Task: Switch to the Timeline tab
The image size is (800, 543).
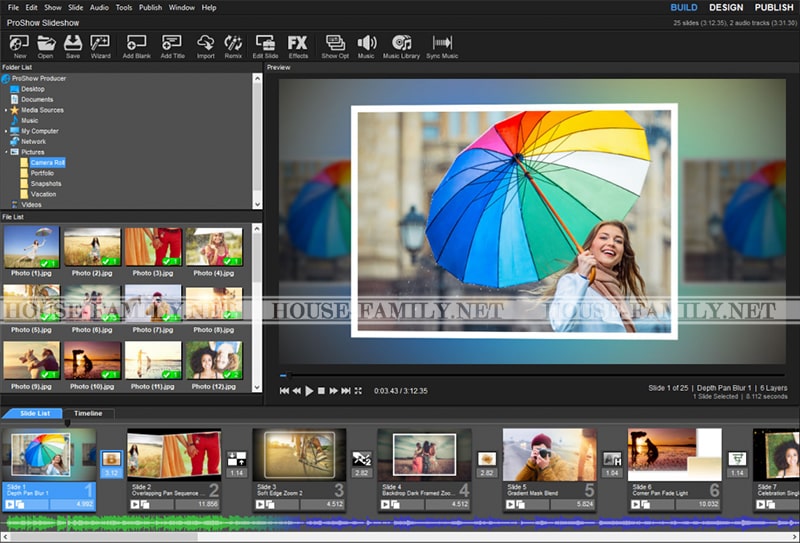Action: [88, 413]
